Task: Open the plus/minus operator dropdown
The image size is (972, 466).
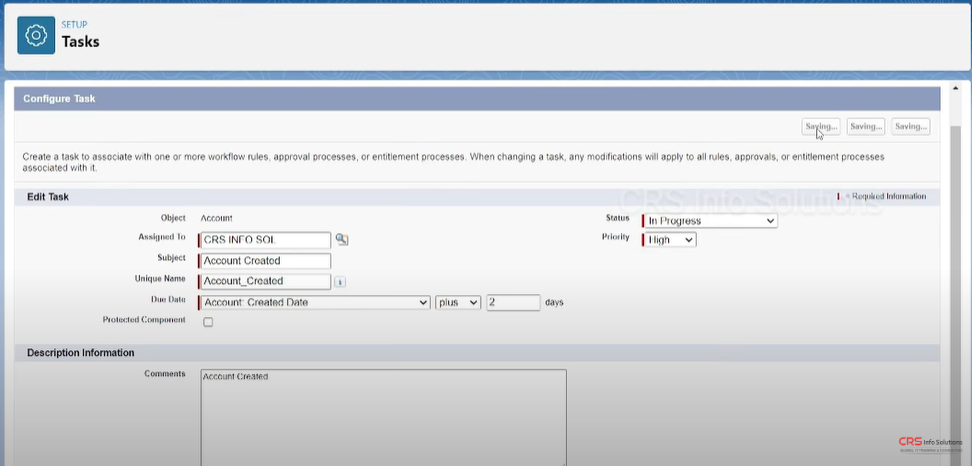Action: (x=459, y=302)
